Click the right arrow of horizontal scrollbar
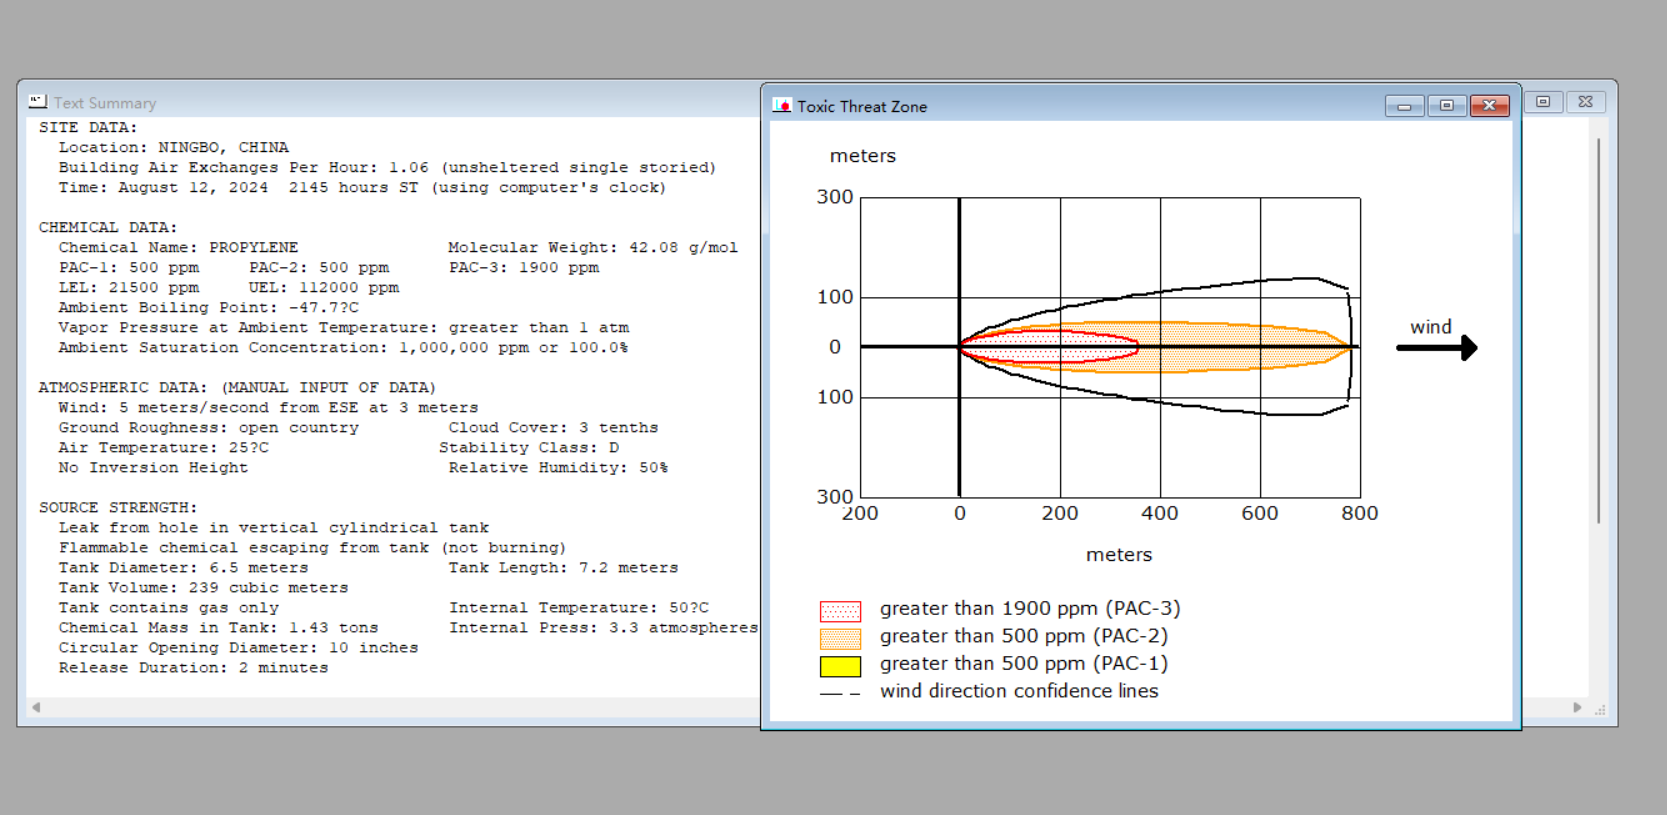The width and height of the screenshot is (1667, 815). pyautogui.click(x=1577, y=707)
